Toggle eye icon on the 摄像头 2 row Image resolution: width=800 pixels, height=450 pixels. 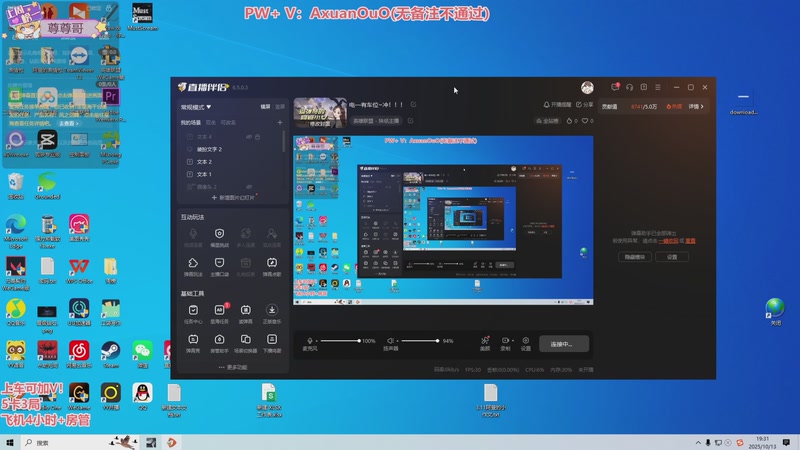[x=249, y=187]
